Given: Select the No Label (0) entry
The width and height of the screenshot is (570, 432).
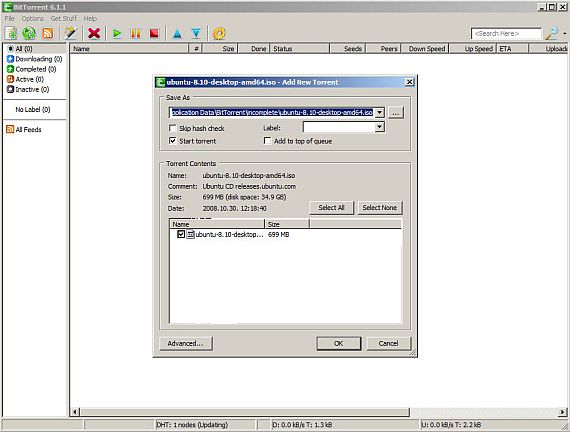Looking at the screenshot, I should pyautogui.click(x=33, y=109).
